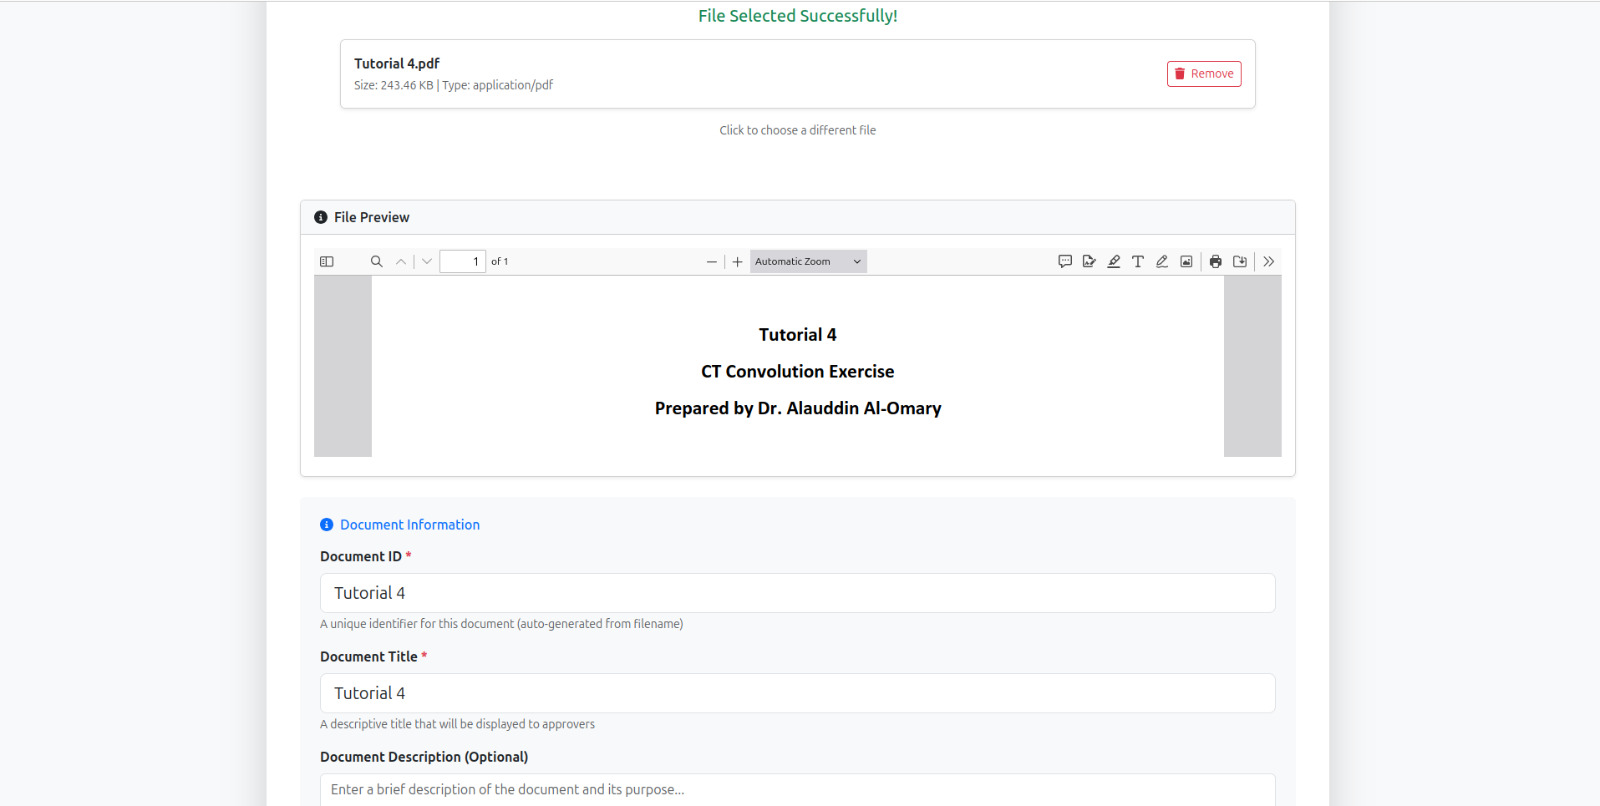Go to next page arrow

(427, 262)
